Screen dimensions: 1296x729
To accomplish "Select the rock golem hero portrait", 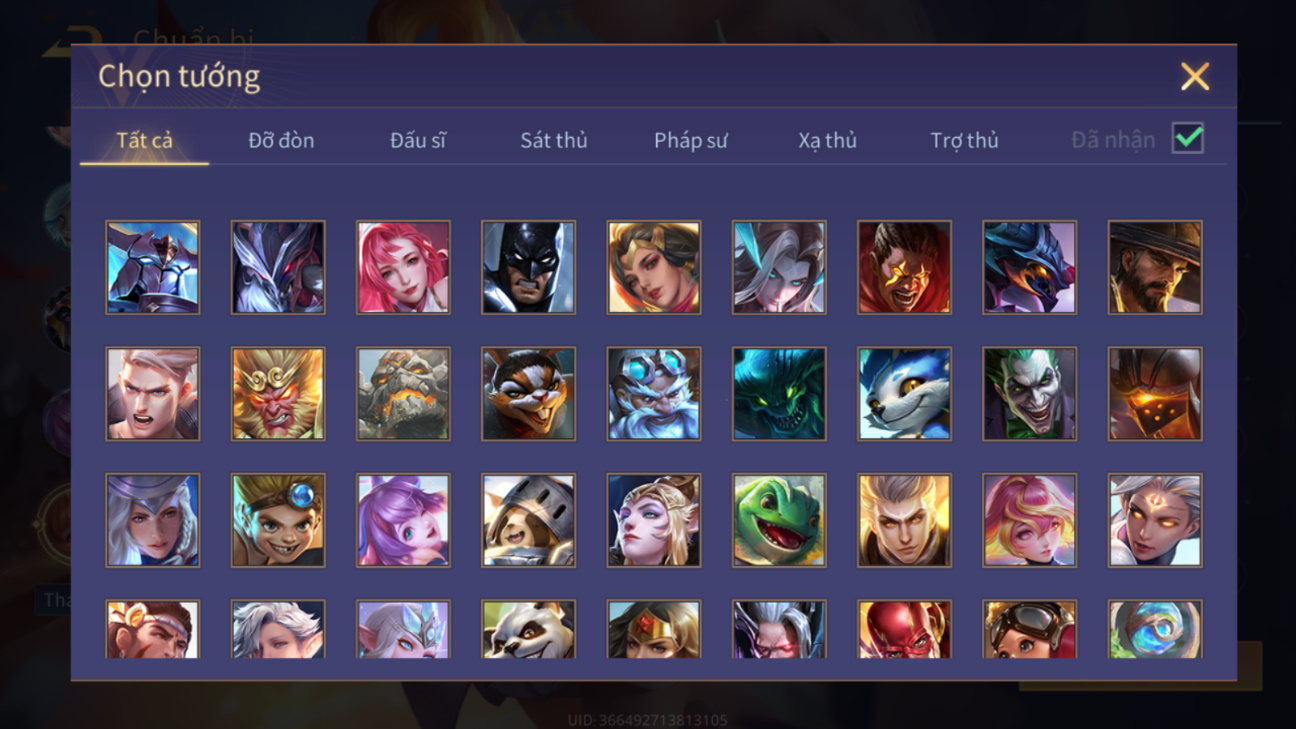I will 403,394.
